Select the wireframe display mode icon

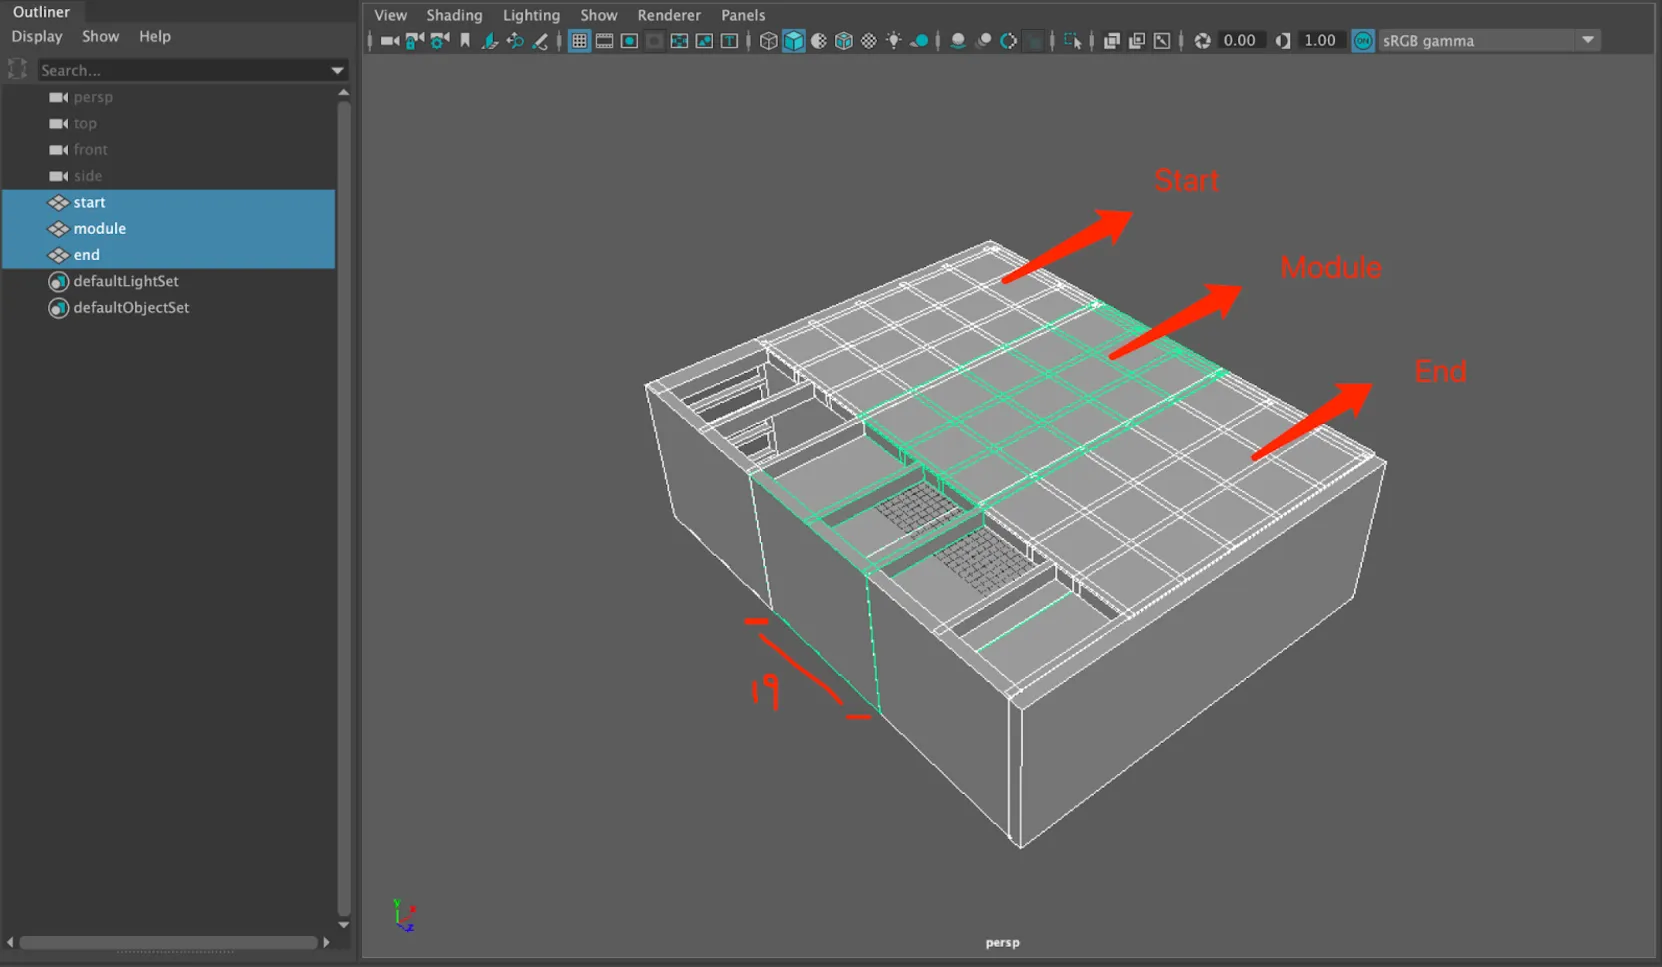click(x=768, y=41)
